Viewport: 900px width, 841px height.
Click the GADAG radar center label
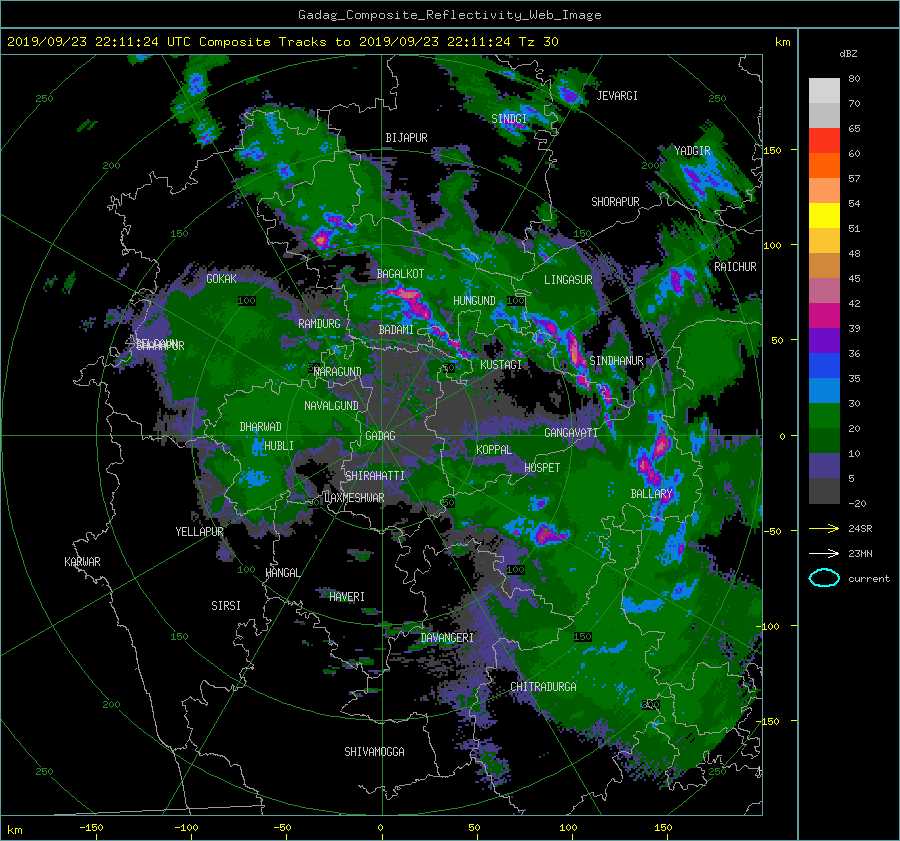[x=380, y=436]
